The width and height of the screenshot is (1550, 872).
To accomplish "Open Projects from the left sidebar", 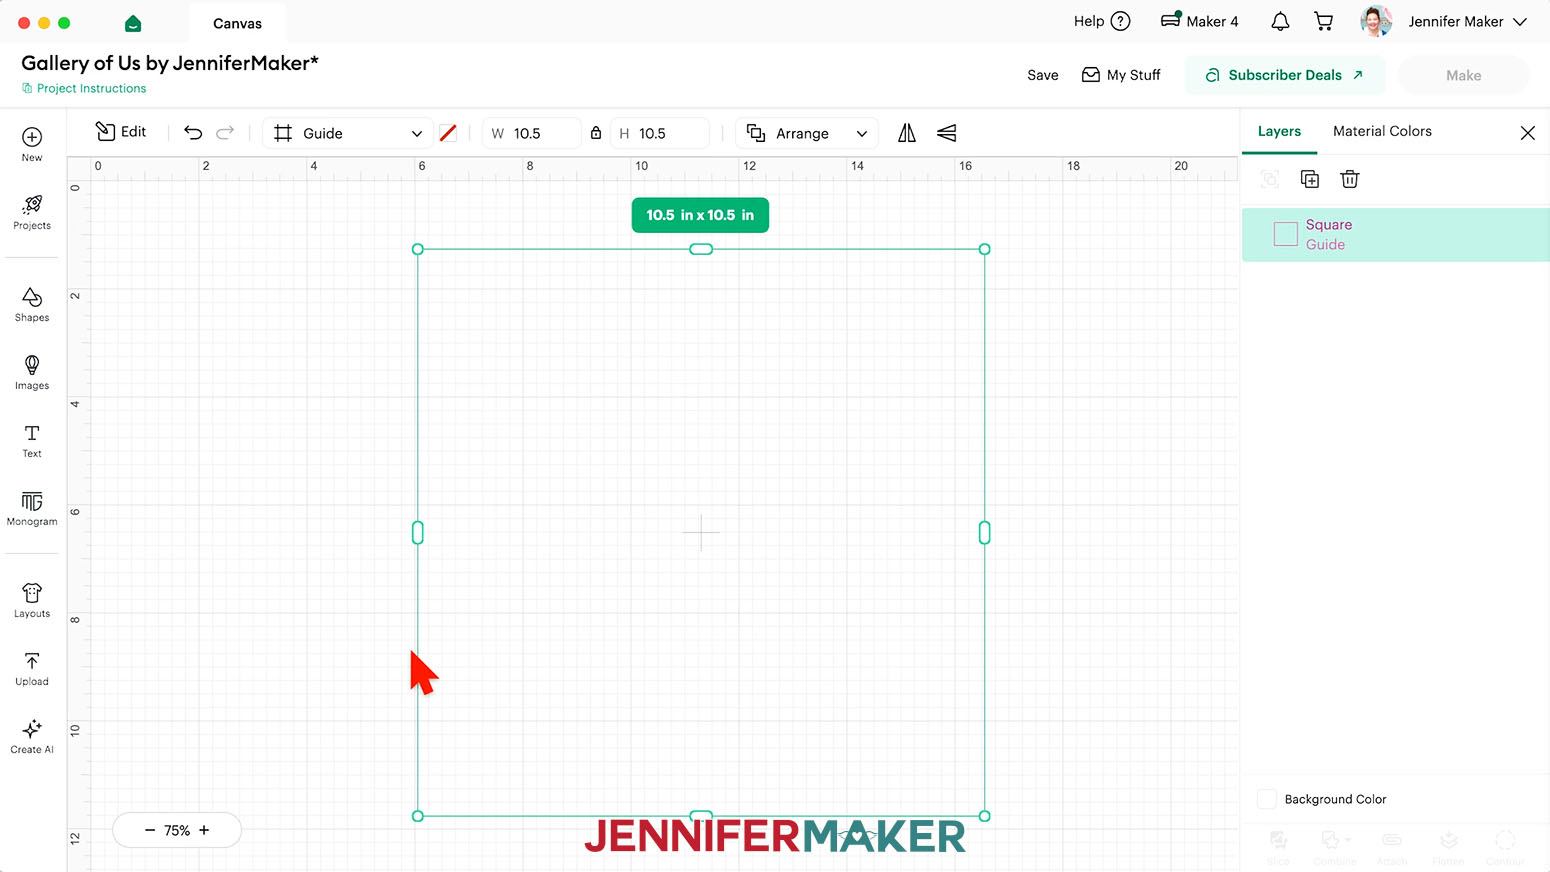I will [x=32, y=212].
